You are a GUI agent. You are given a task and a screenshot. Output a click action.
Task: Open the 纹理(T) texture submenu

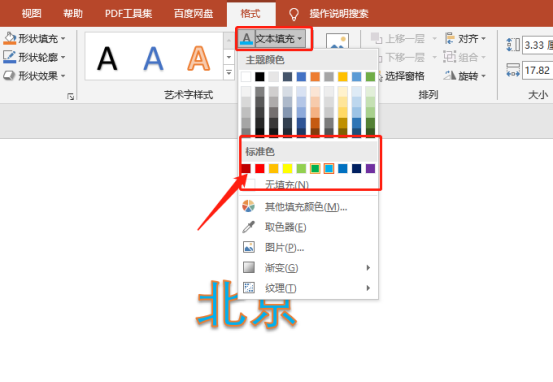[x=308, y=288]
